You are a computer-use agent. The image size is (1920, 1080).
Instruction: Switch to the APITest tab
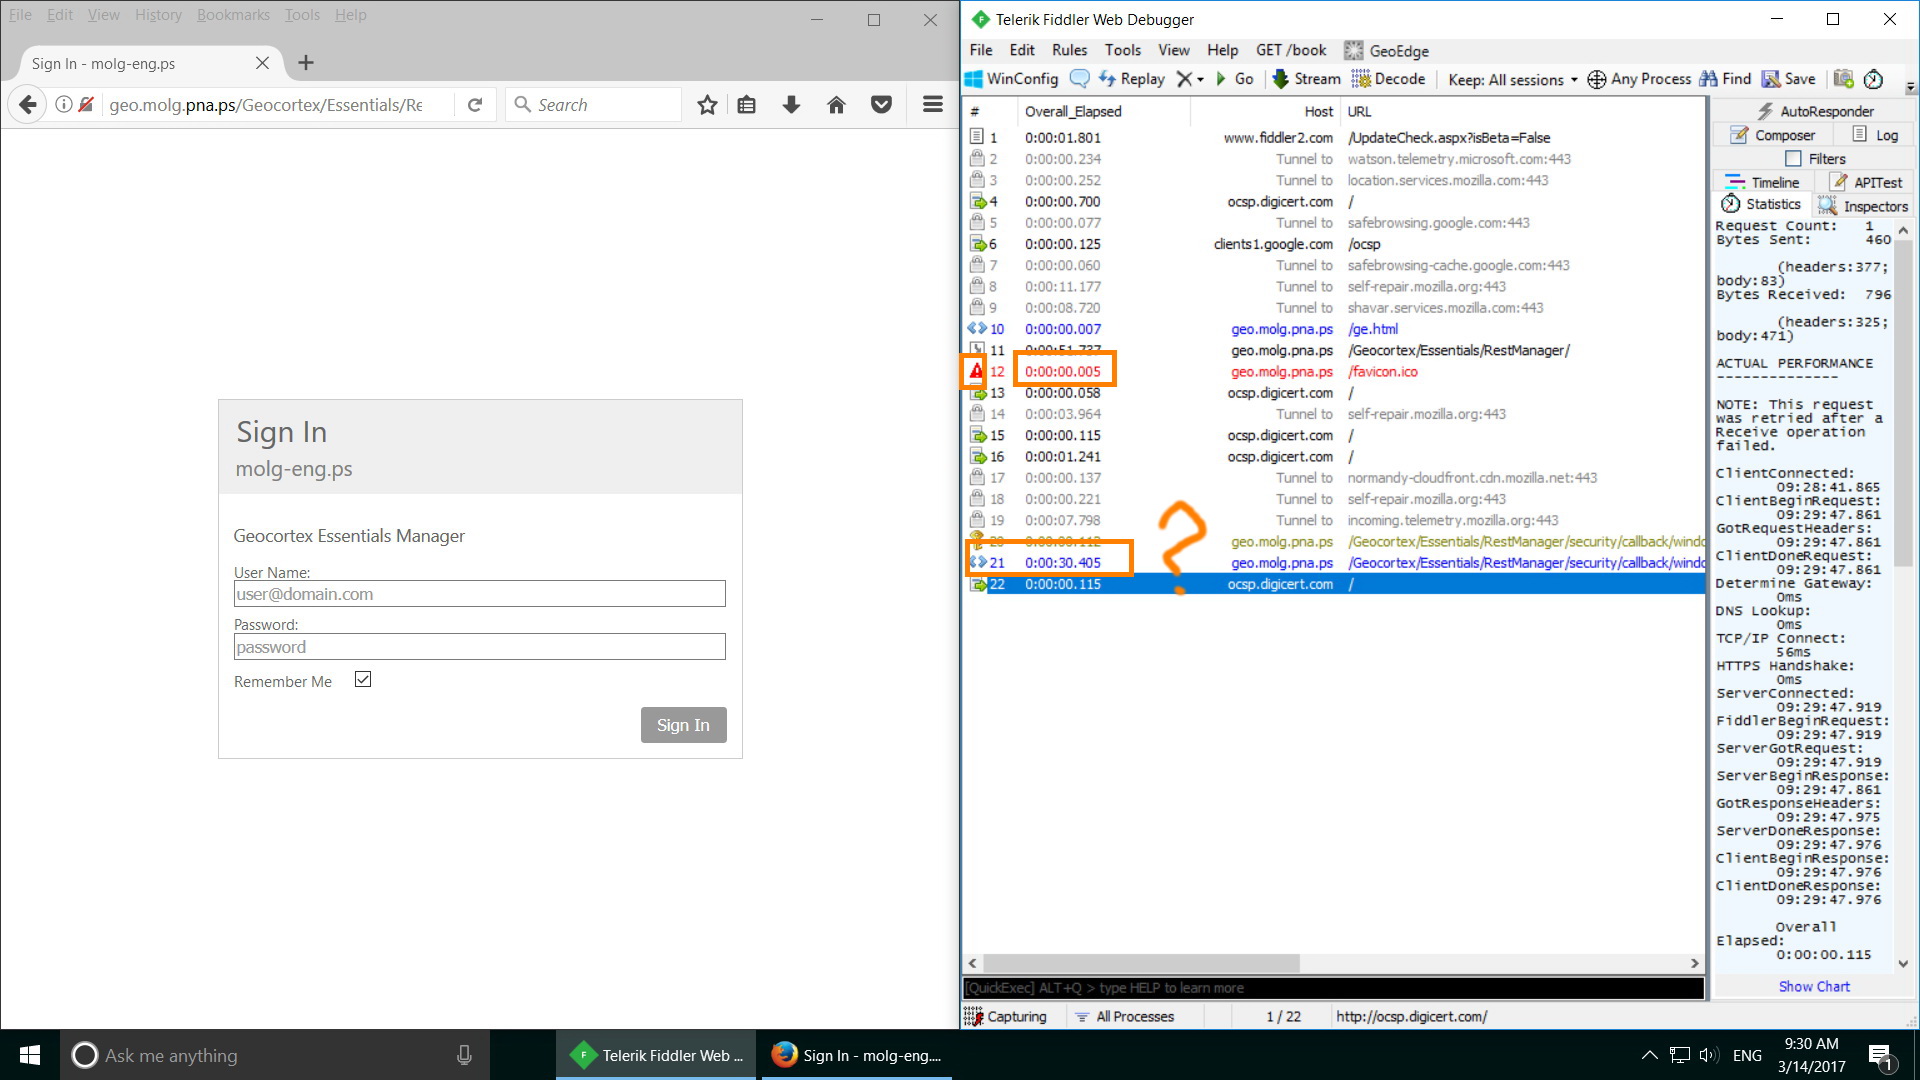(x=1867, y=182)
